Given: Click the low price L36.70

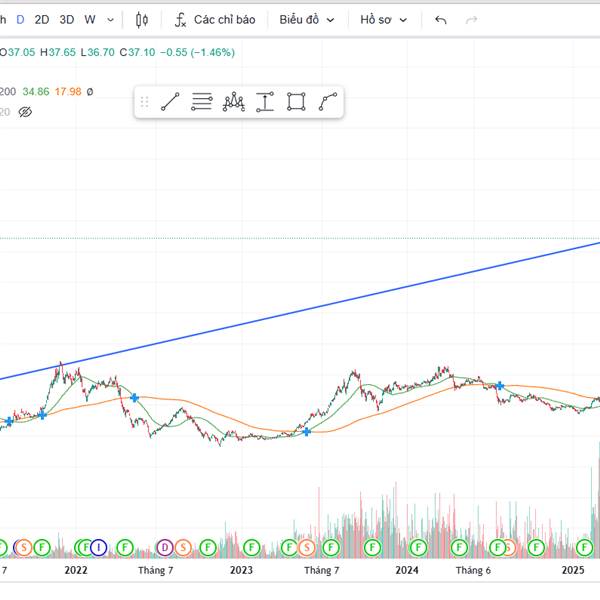Looking at the screenshot, I should coord(97,52).
